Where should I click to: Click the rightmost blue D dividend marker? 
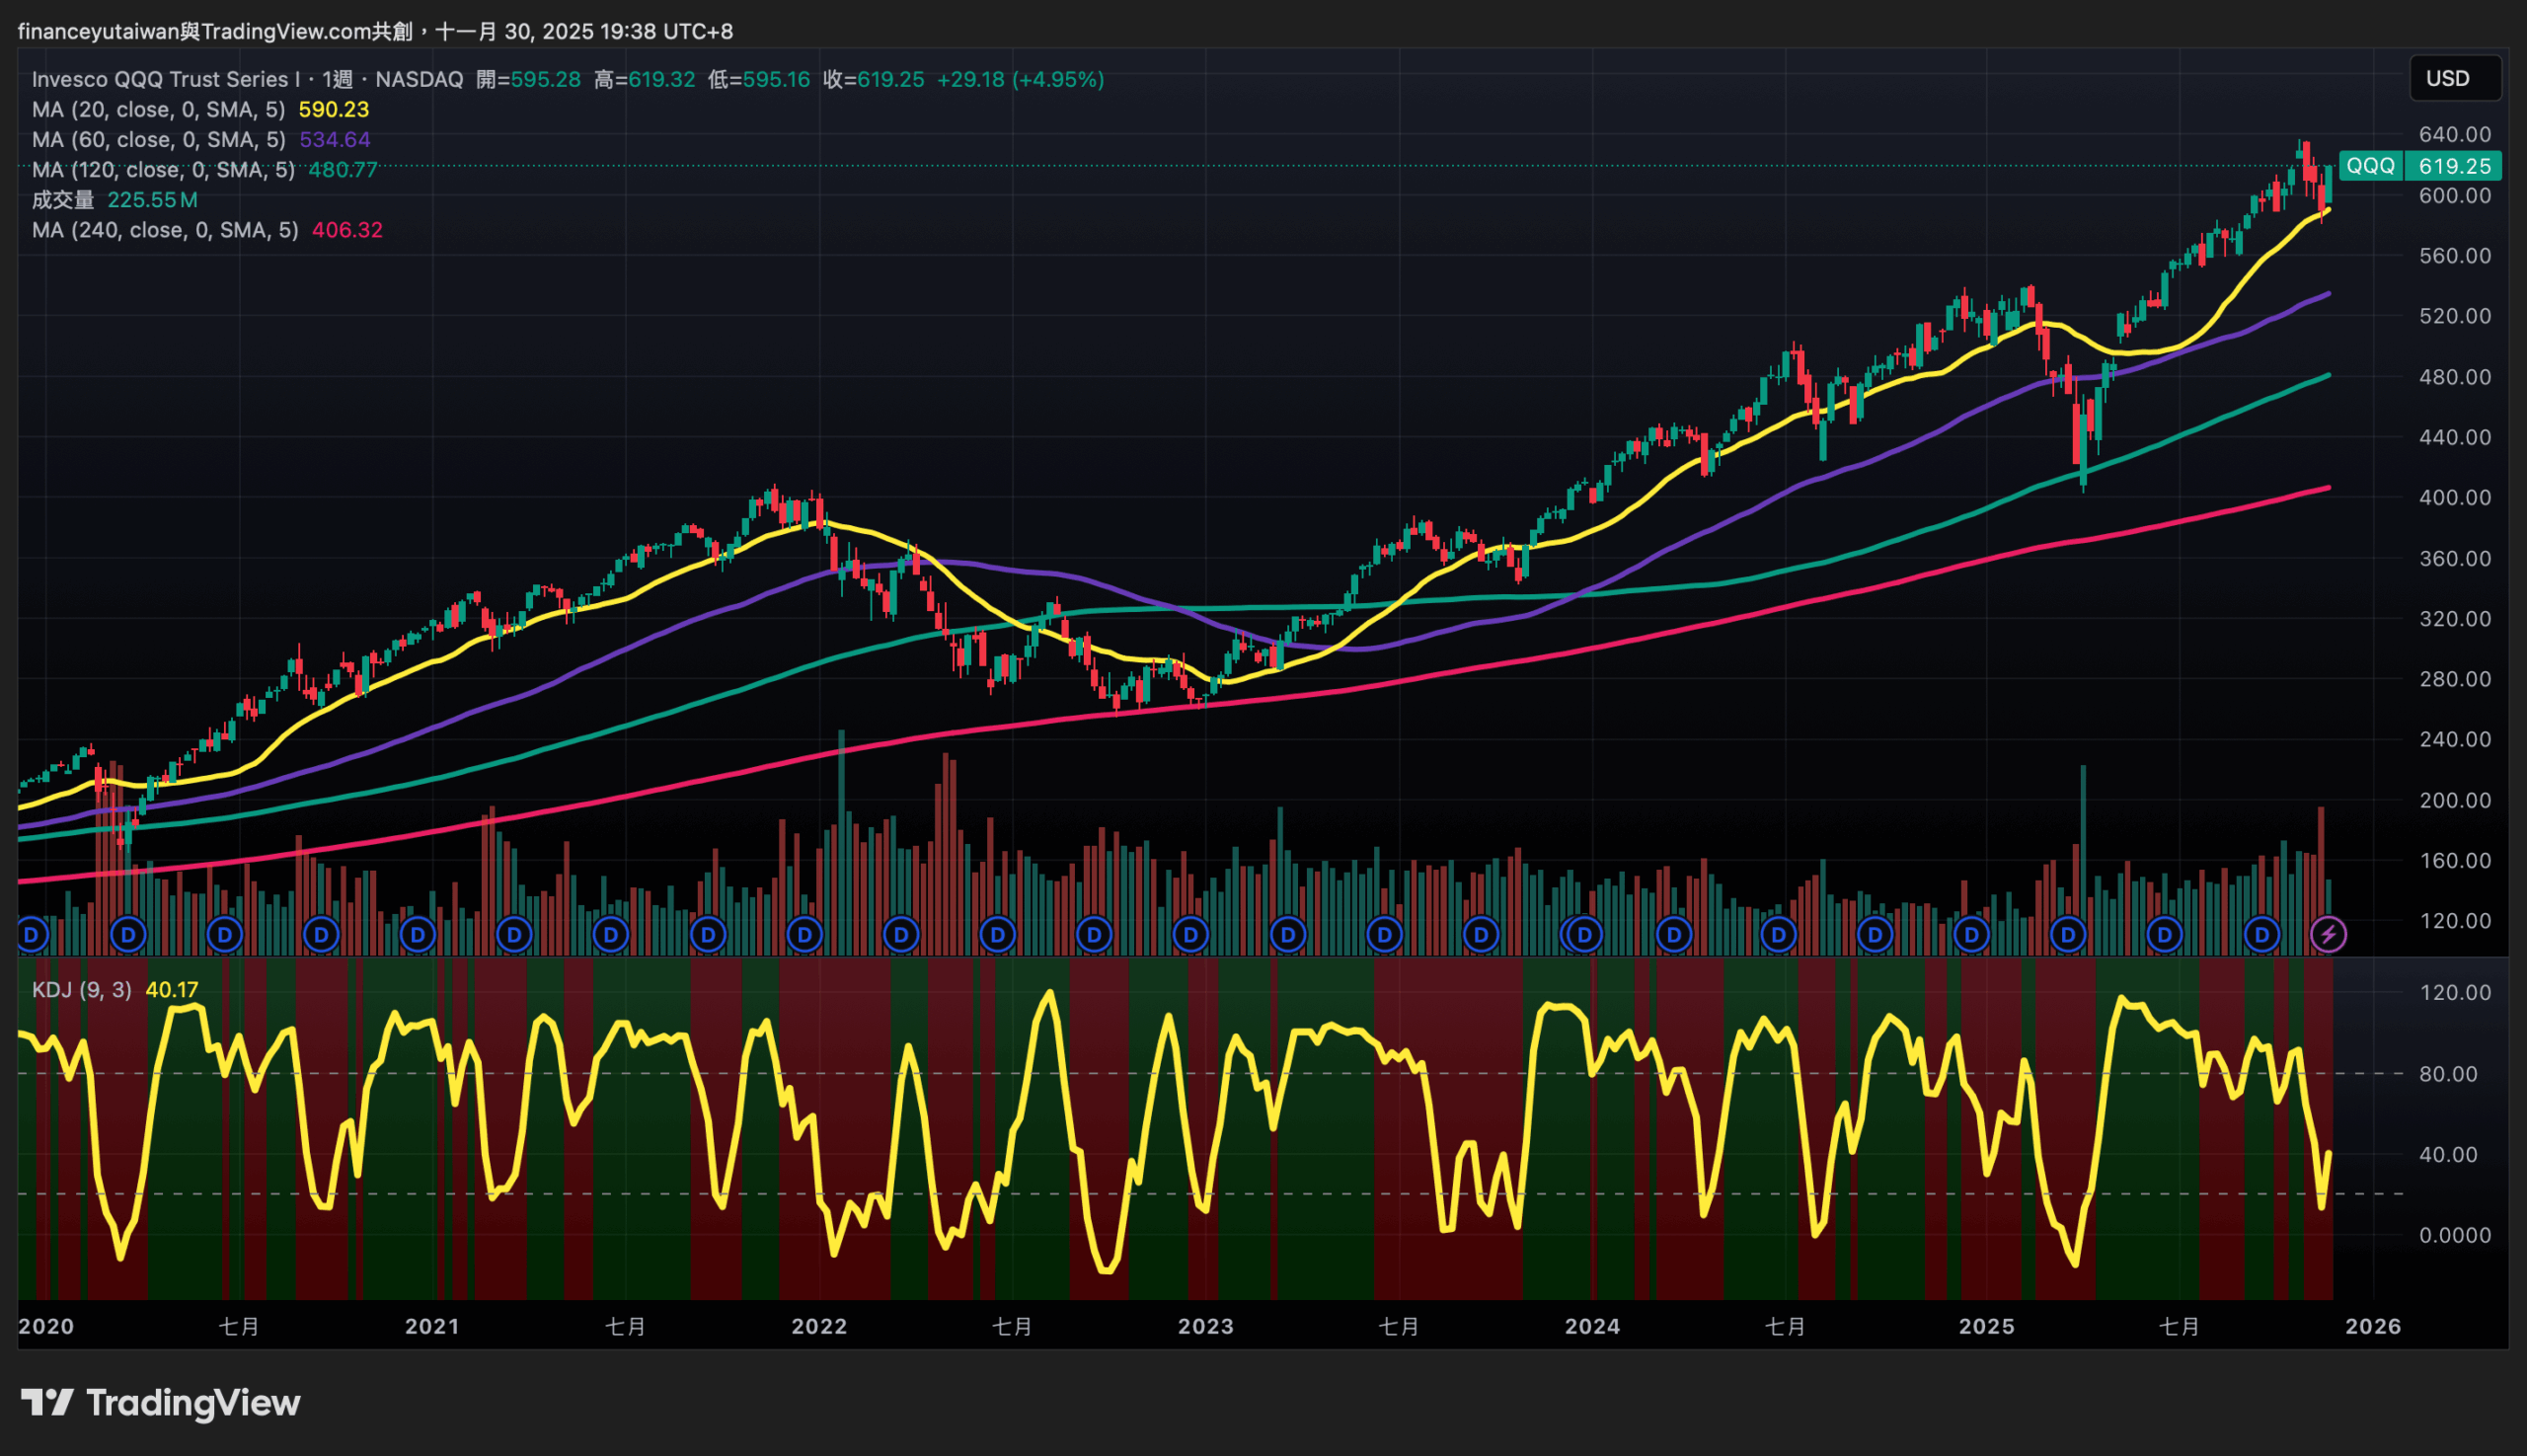2261,935
